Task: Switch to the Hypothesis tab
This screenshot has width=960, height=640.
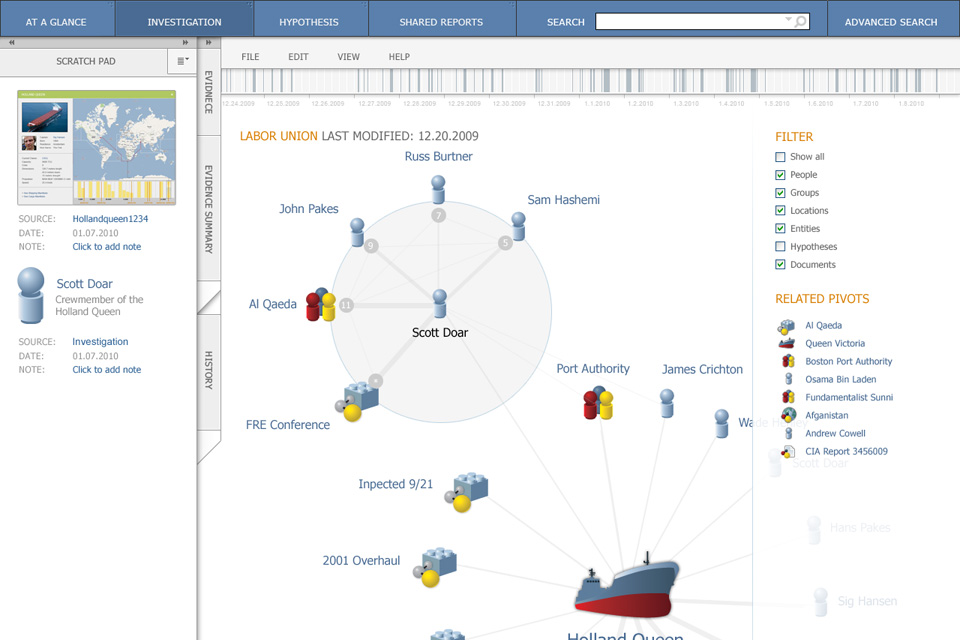Action: coord(309,21)
